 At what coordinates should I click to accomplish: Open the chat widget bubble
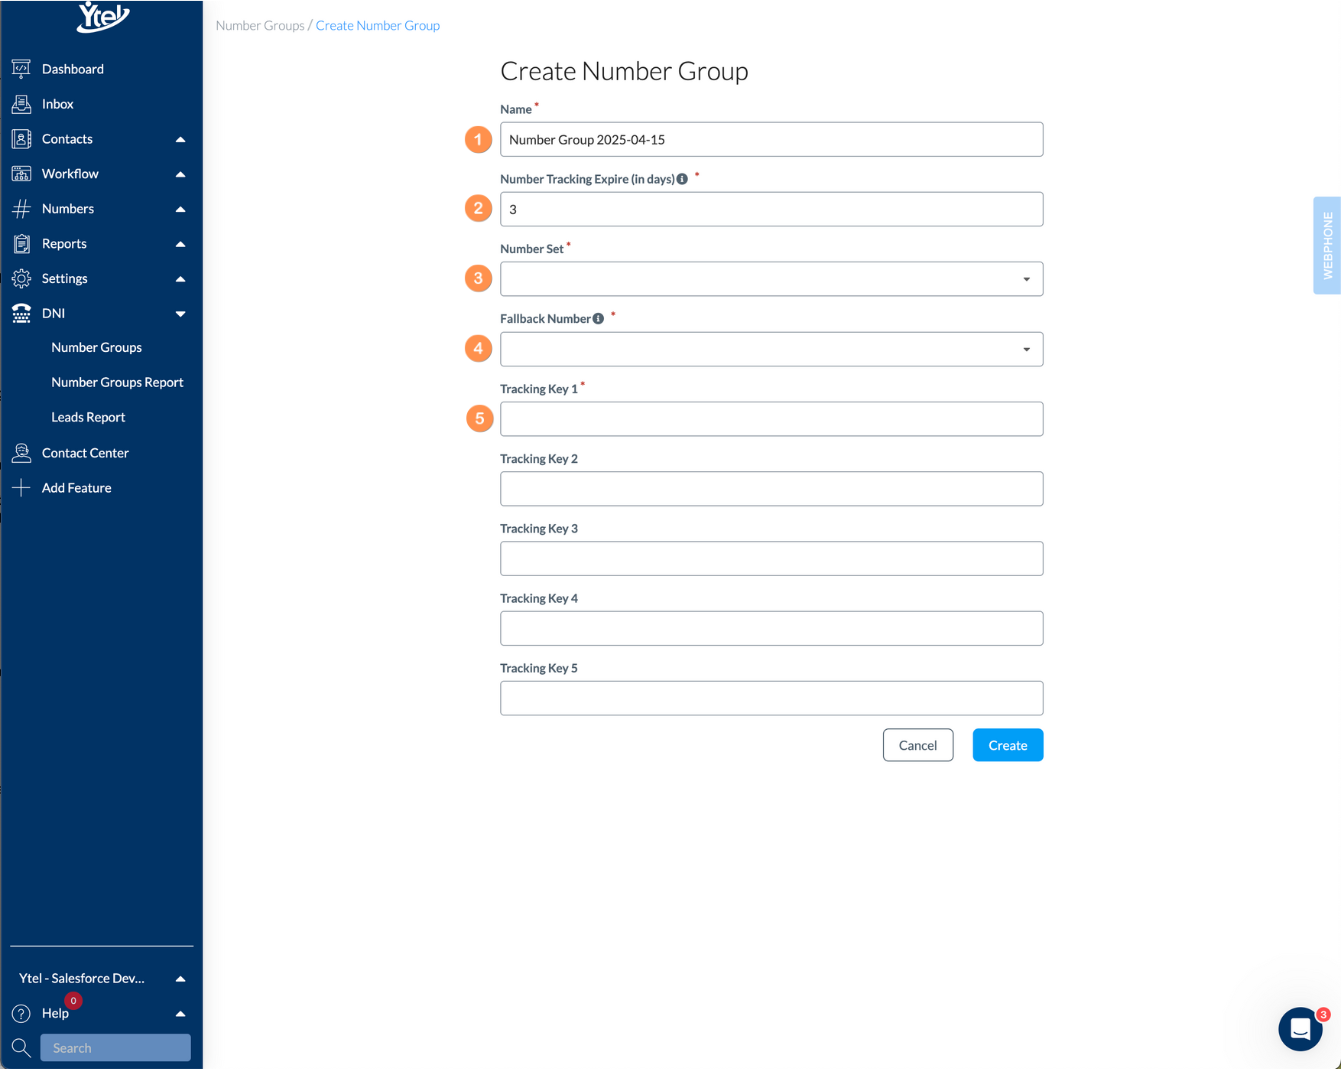coord(1300,1029)
